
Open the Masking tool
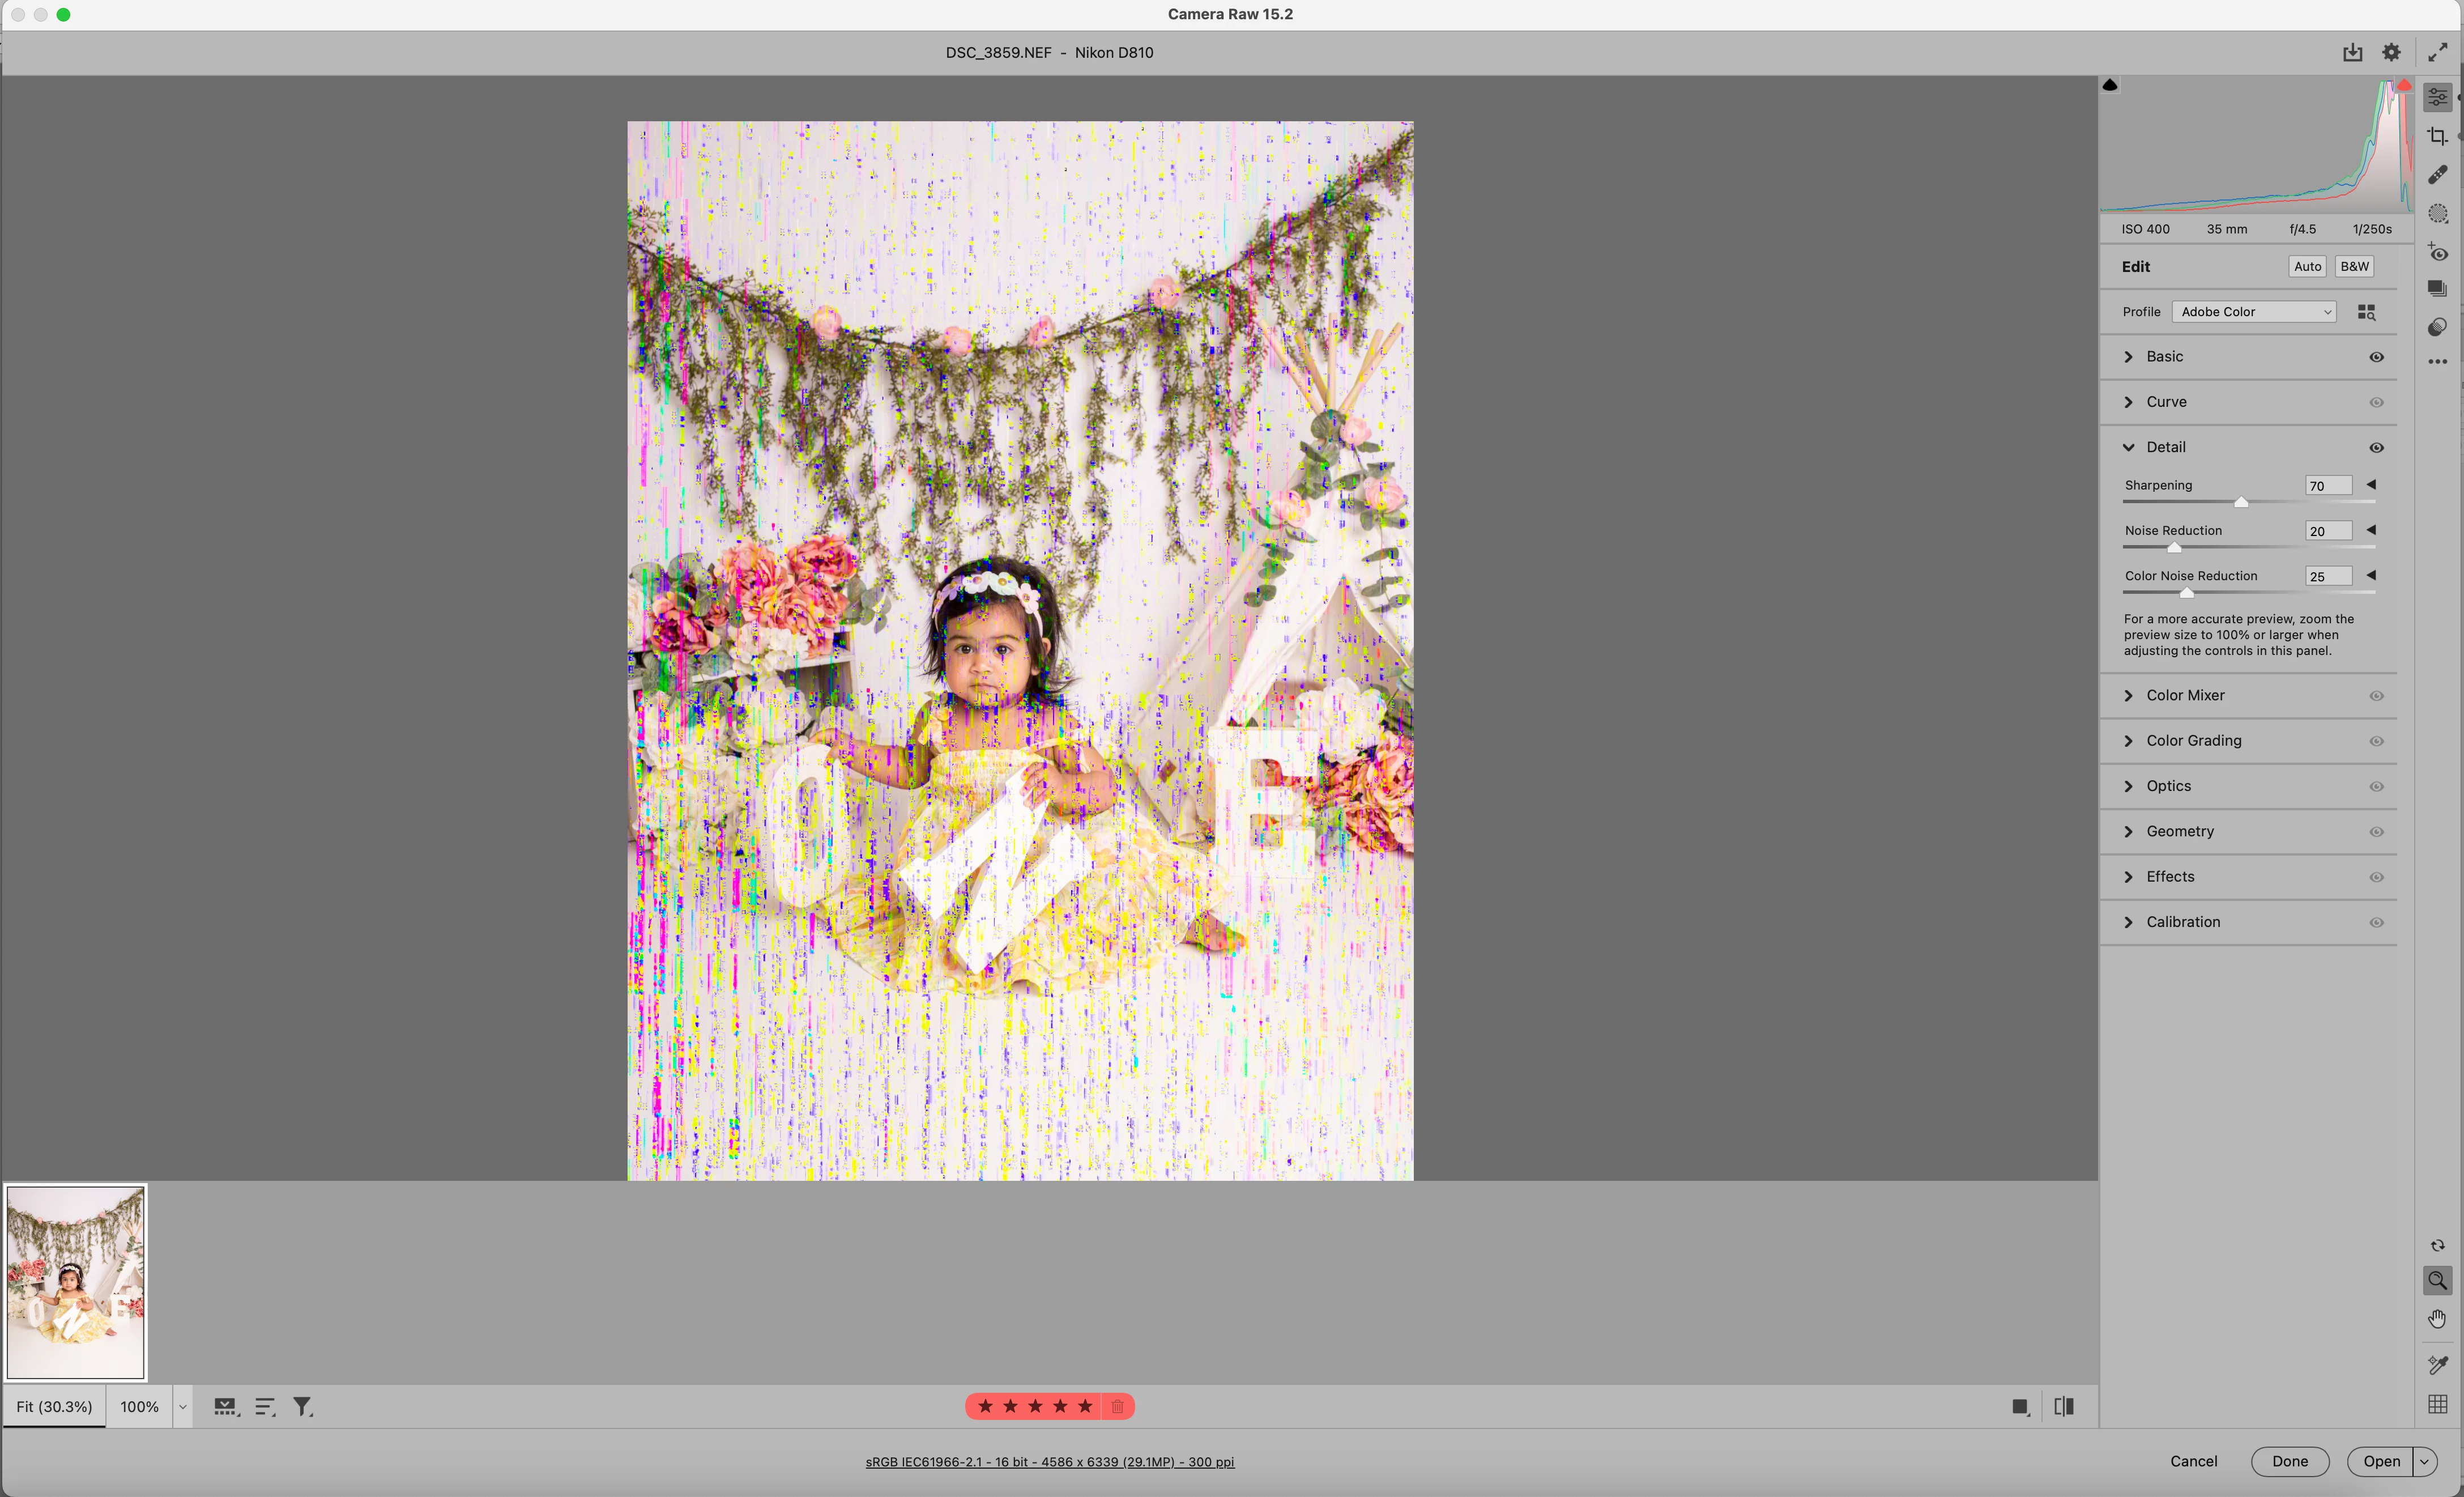click(2437, 214)
